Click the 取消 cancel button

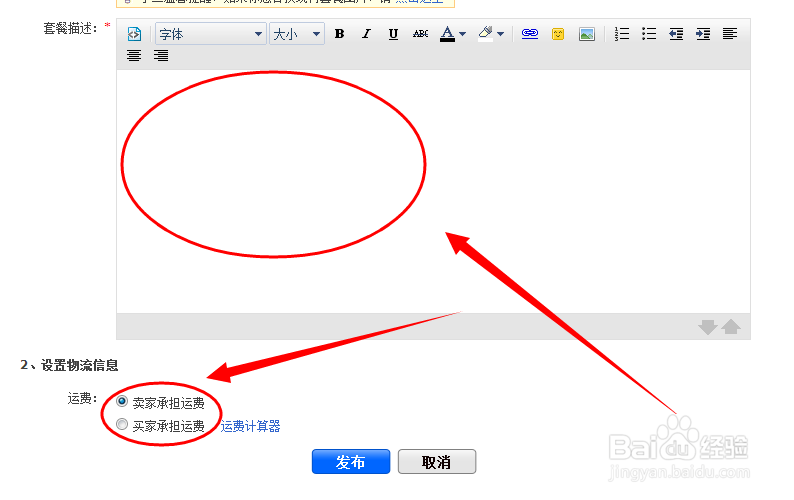[437, 461]
